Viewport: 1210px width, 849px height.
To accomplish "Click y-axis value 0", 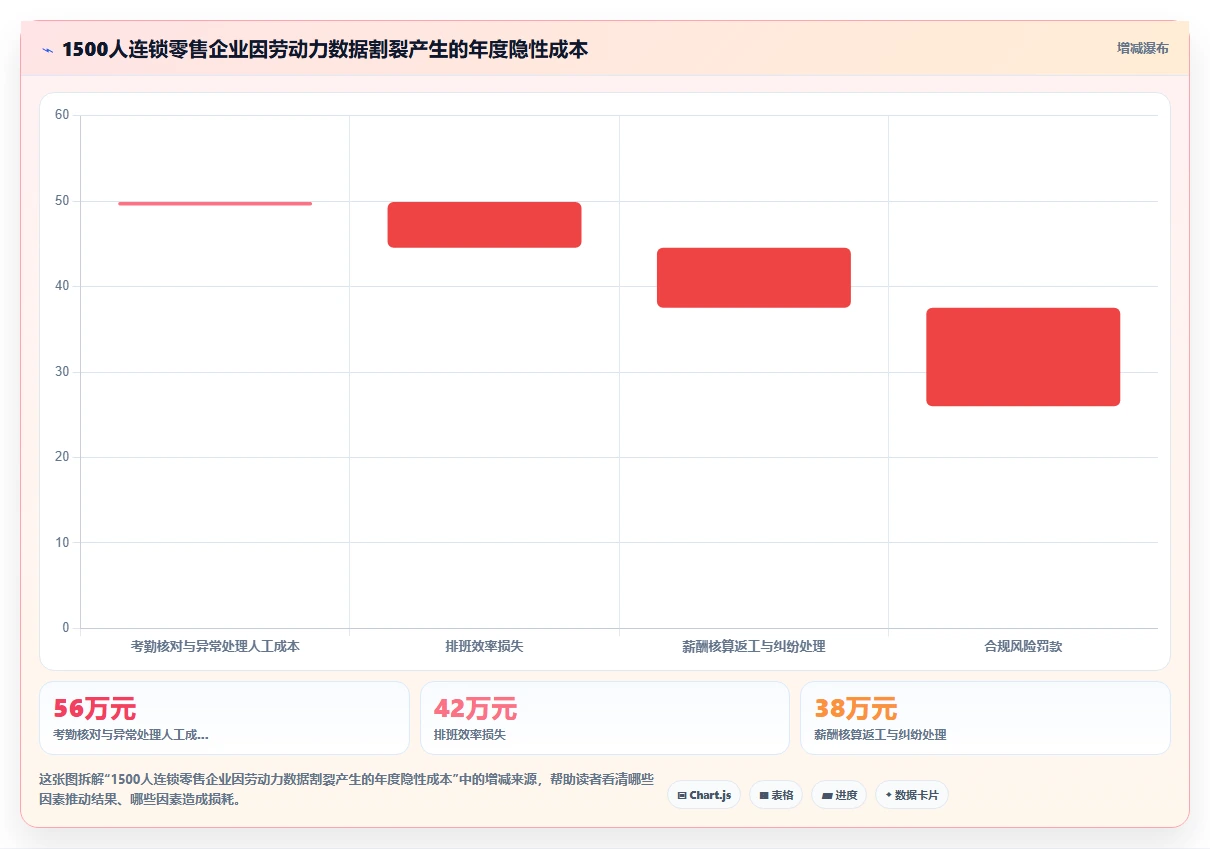I will 66,628.
